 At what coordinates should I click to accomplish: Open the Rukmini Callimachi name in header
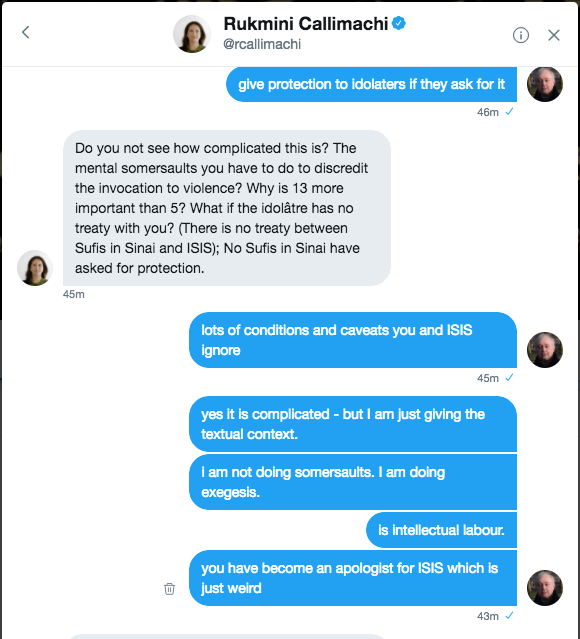click(306, 24)
